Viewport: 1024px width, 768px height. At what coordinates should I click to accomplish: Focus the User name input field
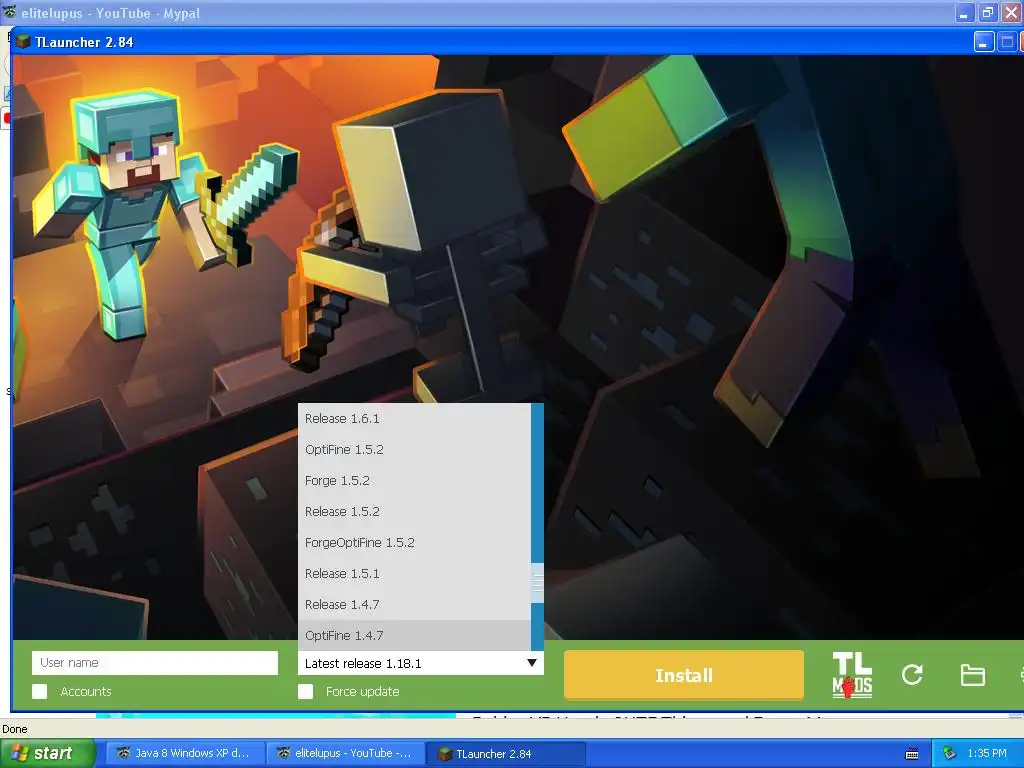click(155, 663)
